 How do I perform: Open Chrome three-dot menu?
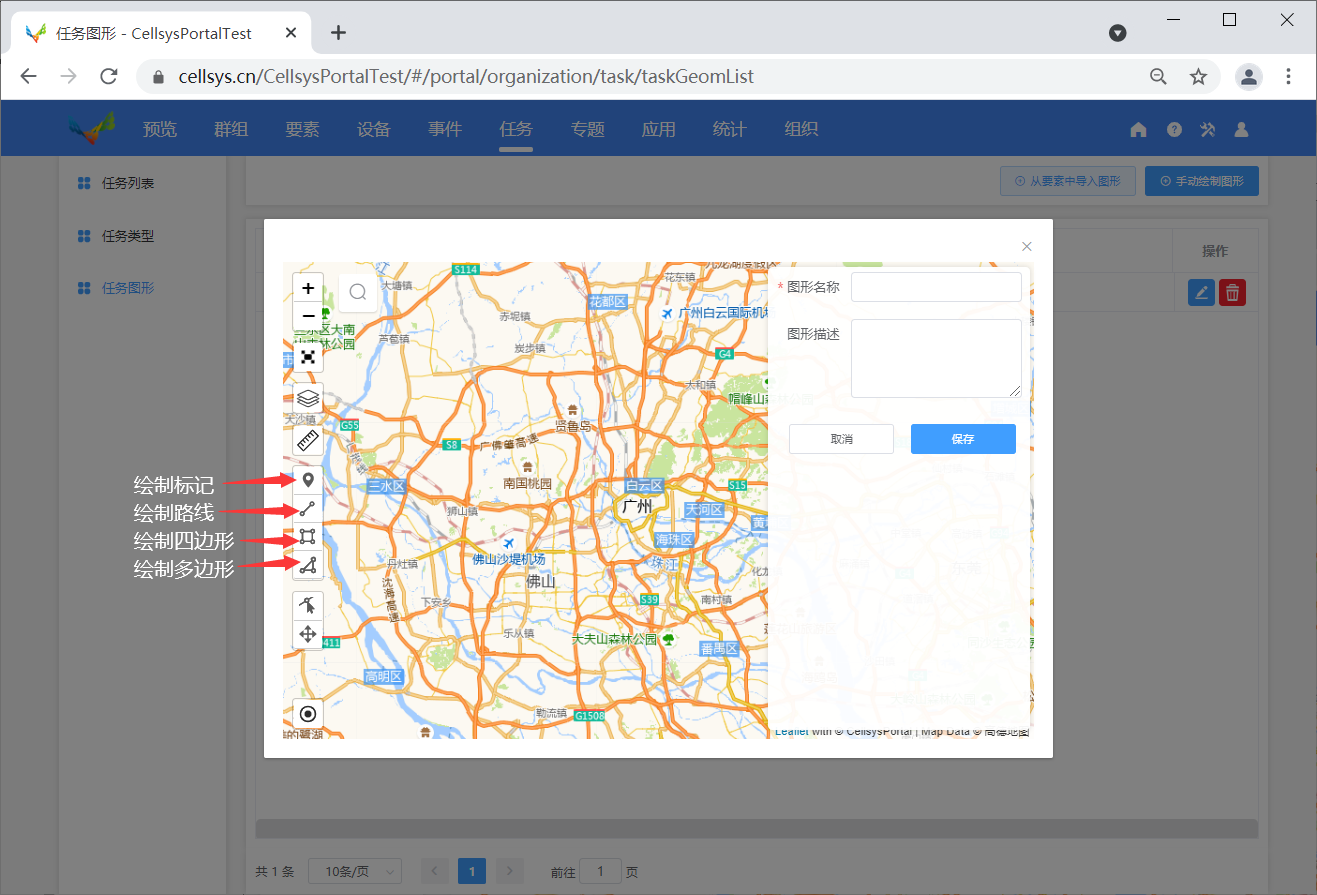click(x=1289, y=77)
